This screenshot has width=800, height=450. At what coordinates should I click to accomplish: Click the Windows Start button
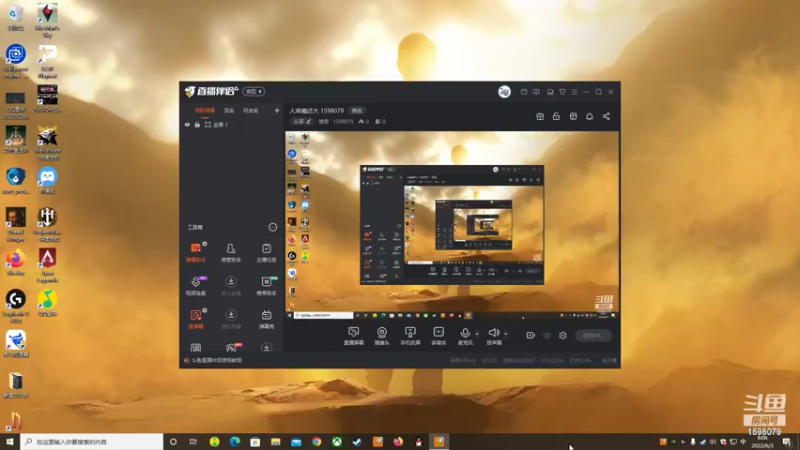click(x=10, y=441)
